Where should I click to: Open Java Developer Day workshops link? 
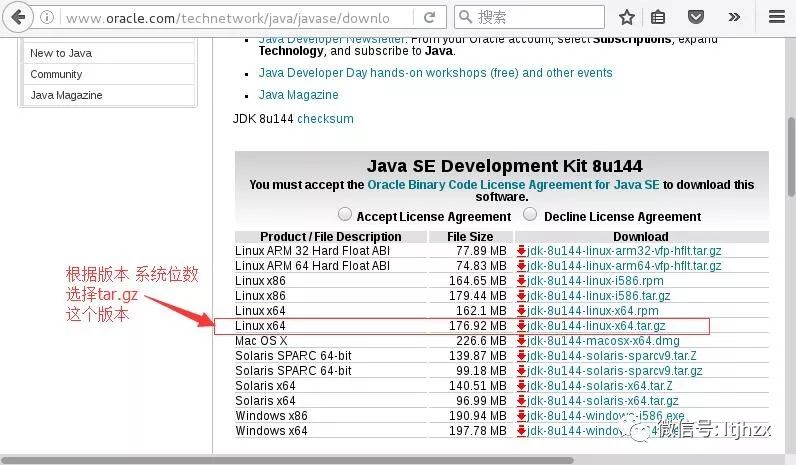(435, 73)
